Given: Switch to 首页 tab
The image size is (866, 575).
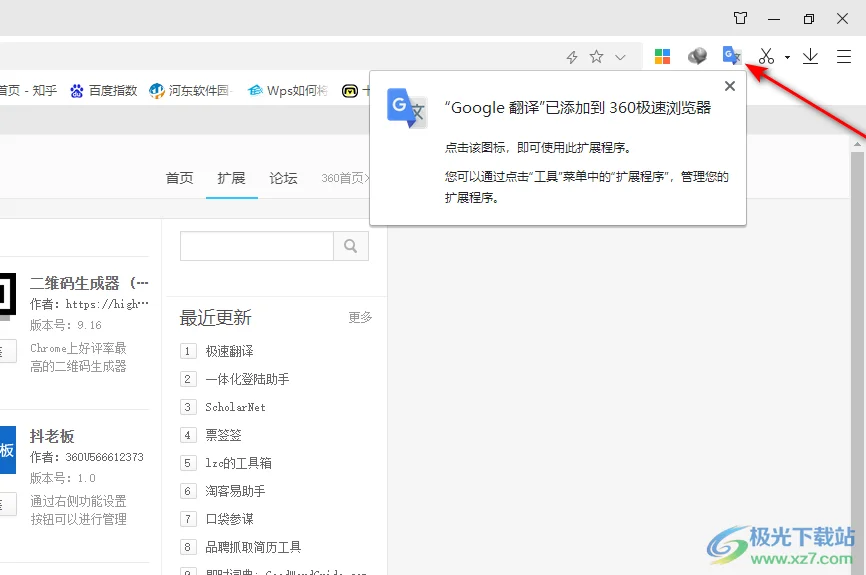Looking at the screenshot, I should [x=179, y=178].
